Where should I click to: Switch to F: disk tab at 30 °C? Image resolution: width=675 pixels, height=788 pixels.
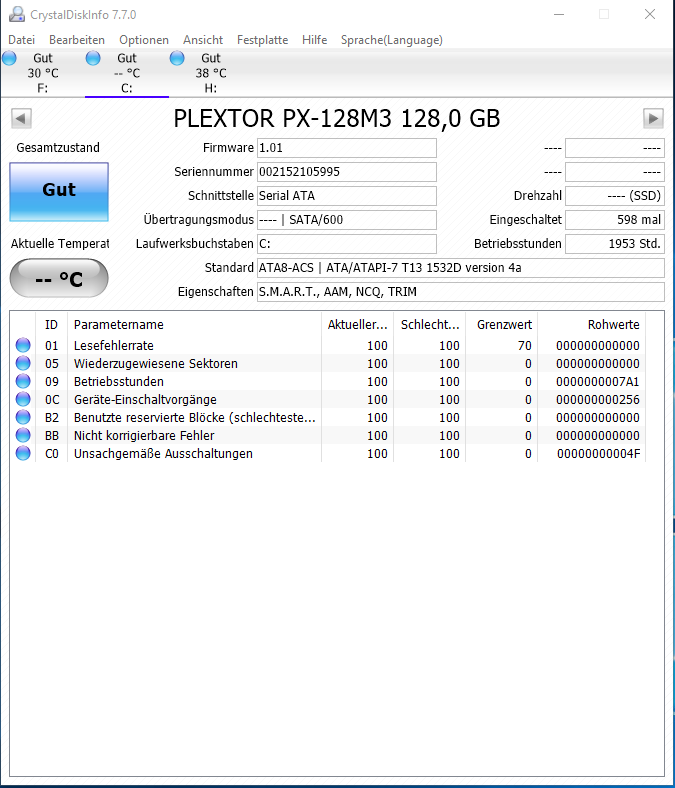[x=43, y=73]
